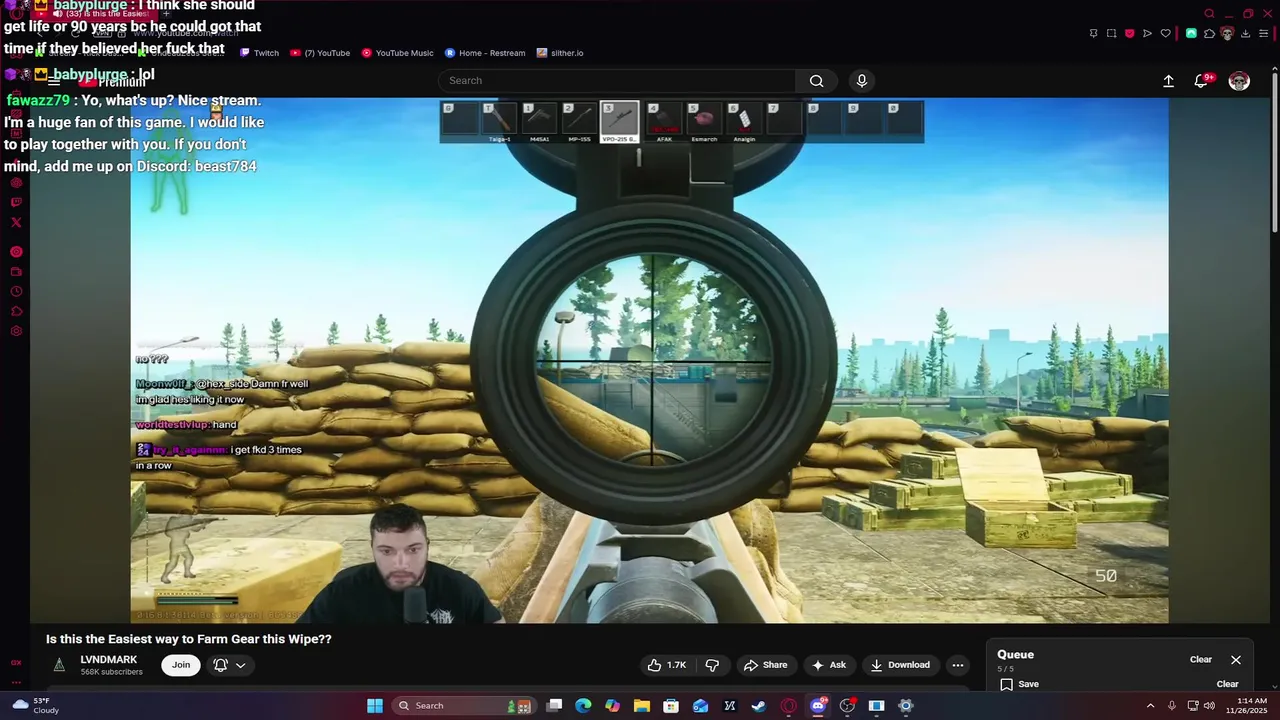The width and height of the screenshot is (1280, 720).
Task: Click the Opera tab search magnifier
Action: (x=1209, y=14)
